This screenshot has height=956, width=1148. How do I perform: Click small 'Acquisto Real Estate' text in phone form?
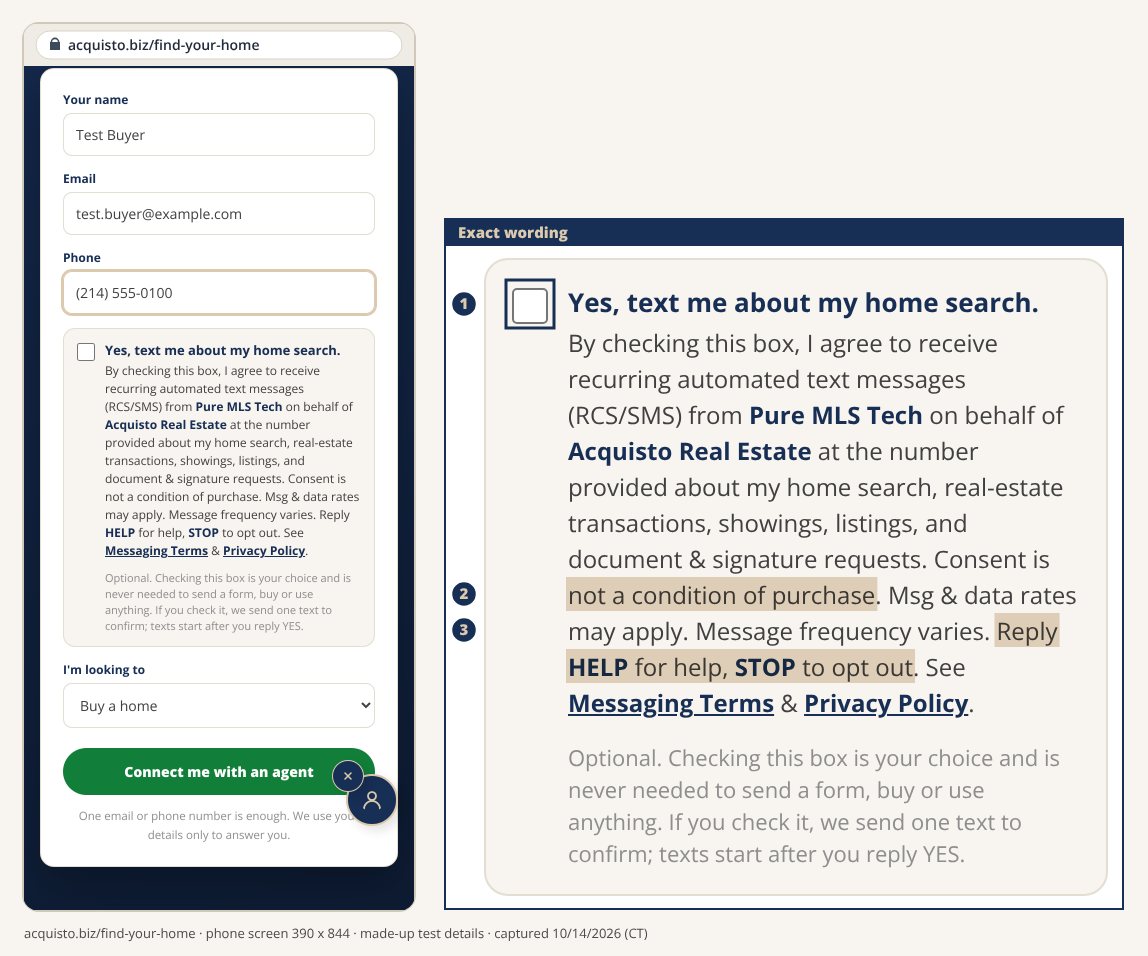[165, 425]
